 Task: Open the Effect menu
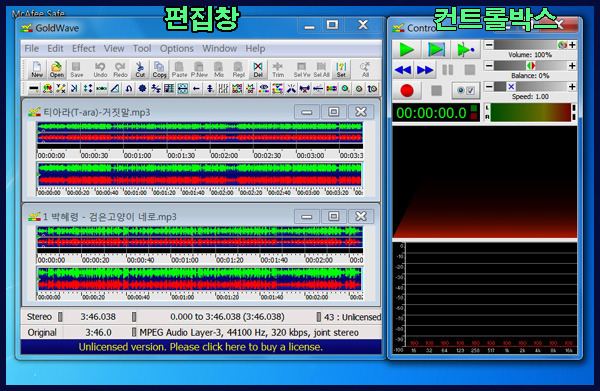tap(83, 49)
